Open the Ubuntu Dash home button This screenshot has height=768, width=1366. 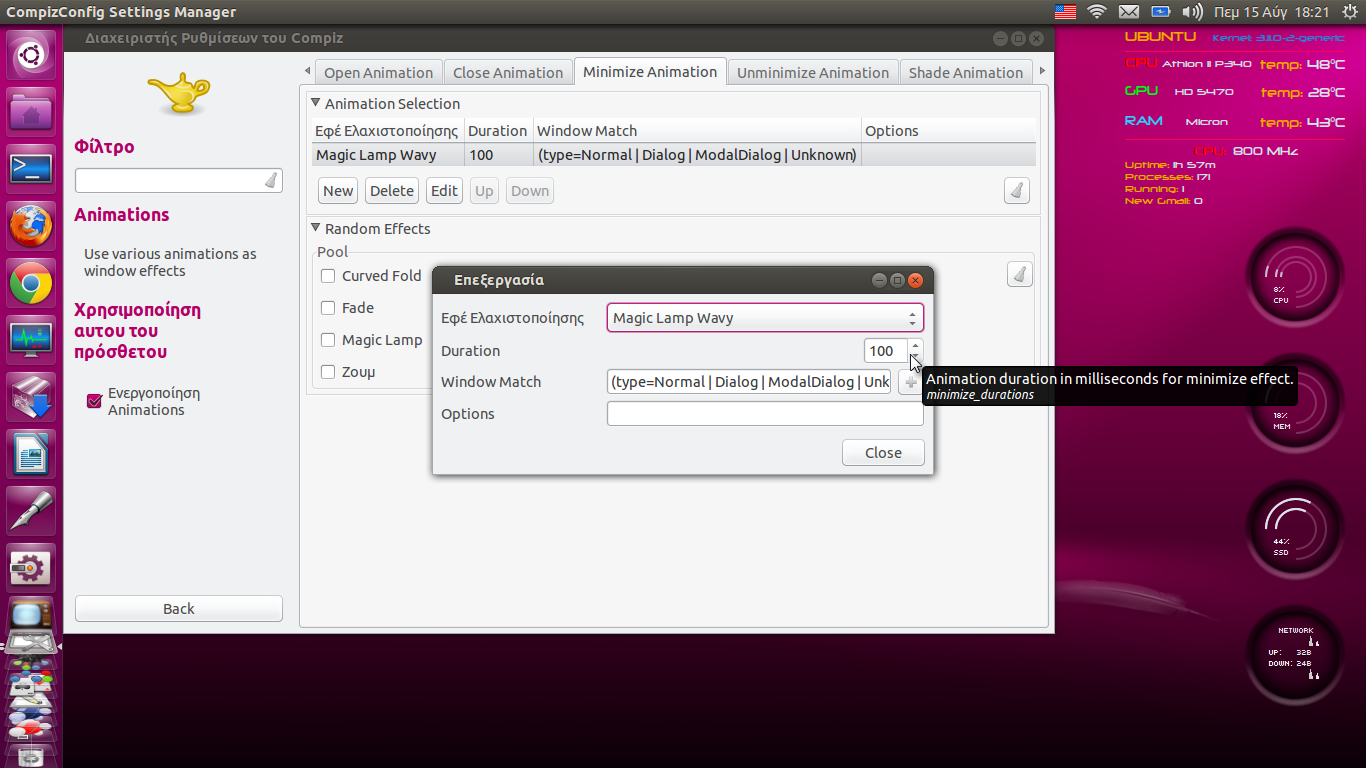coord(31,55)
